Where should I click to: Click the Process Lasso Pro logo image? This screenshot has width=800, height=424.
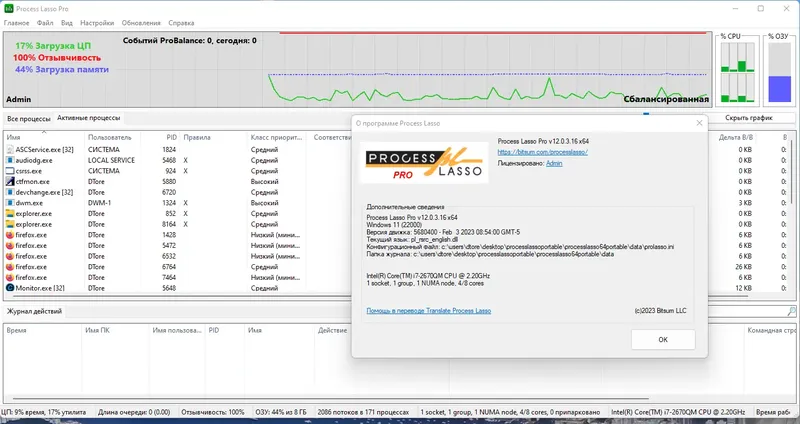424,162
